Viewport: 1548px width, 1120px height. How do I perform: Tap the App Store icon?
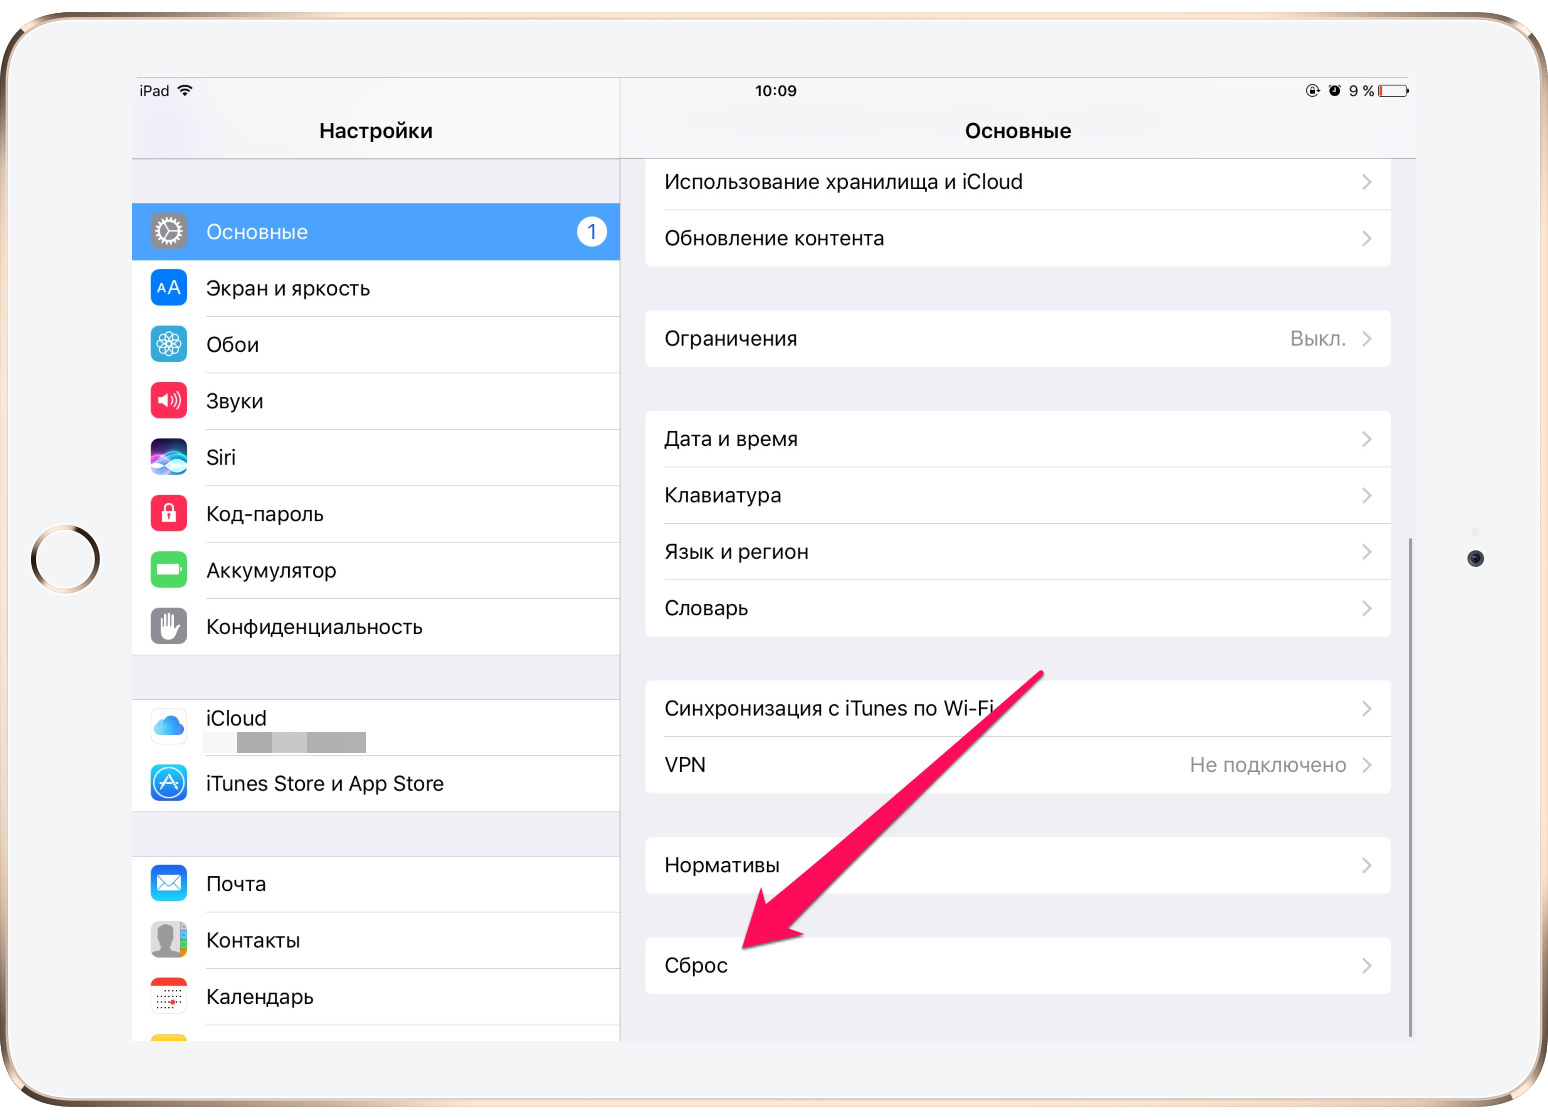(x=169, y=783)
